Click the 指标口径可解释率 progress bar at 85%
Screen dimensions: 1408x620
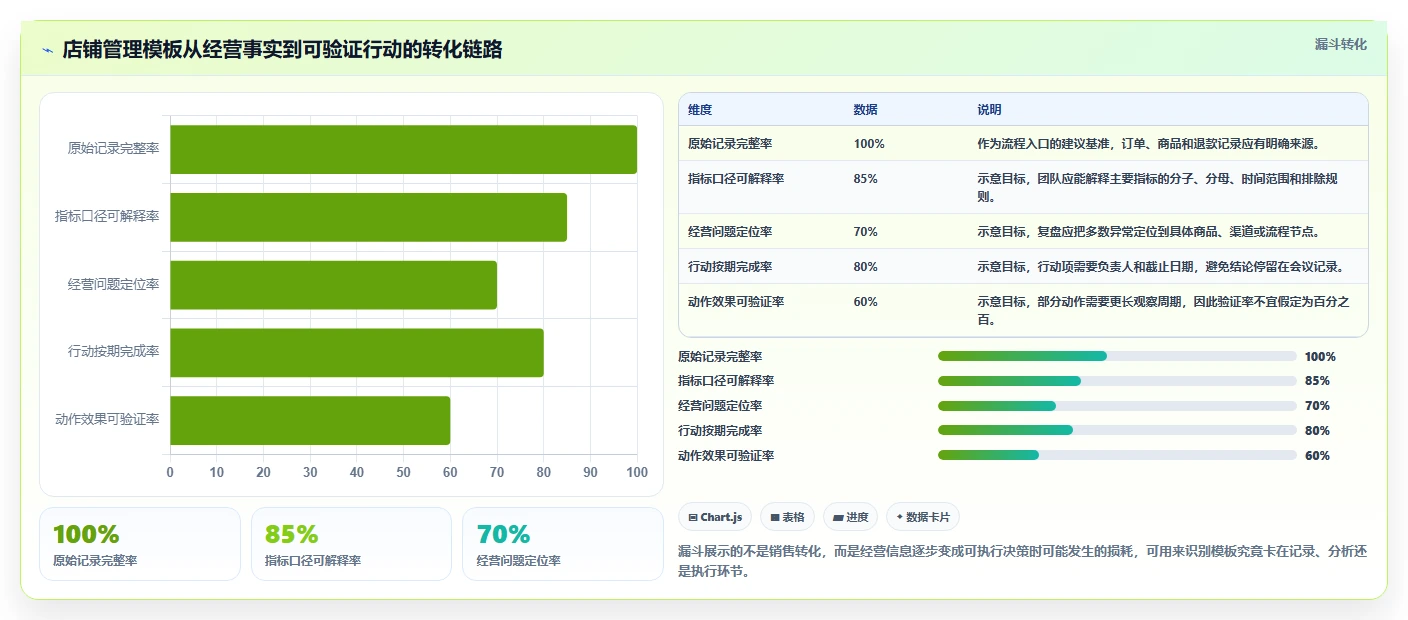pos(1117,381)
